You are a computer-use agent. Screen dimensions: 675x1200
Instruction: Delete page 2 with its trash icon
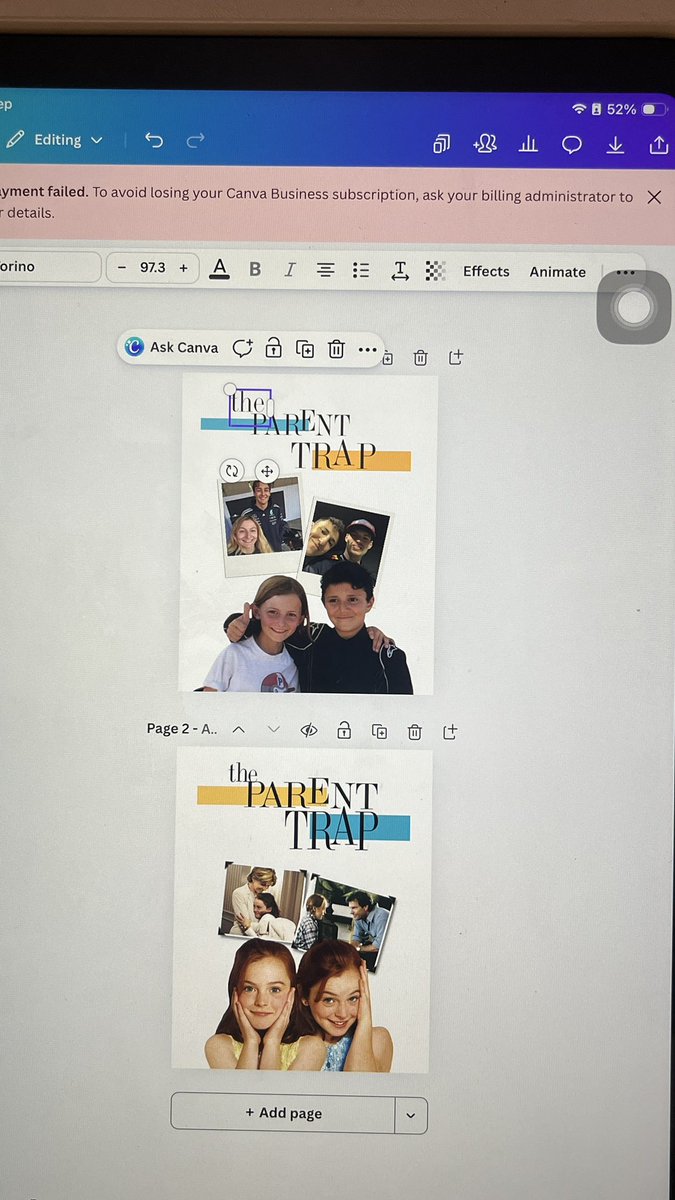pos(414,732)
